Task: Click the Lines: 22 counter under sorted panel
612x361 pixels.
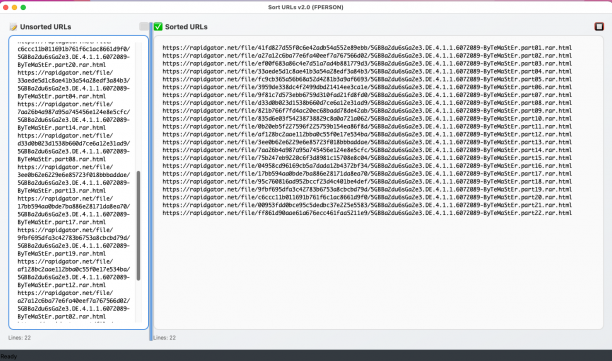Action: pos(164,338)
